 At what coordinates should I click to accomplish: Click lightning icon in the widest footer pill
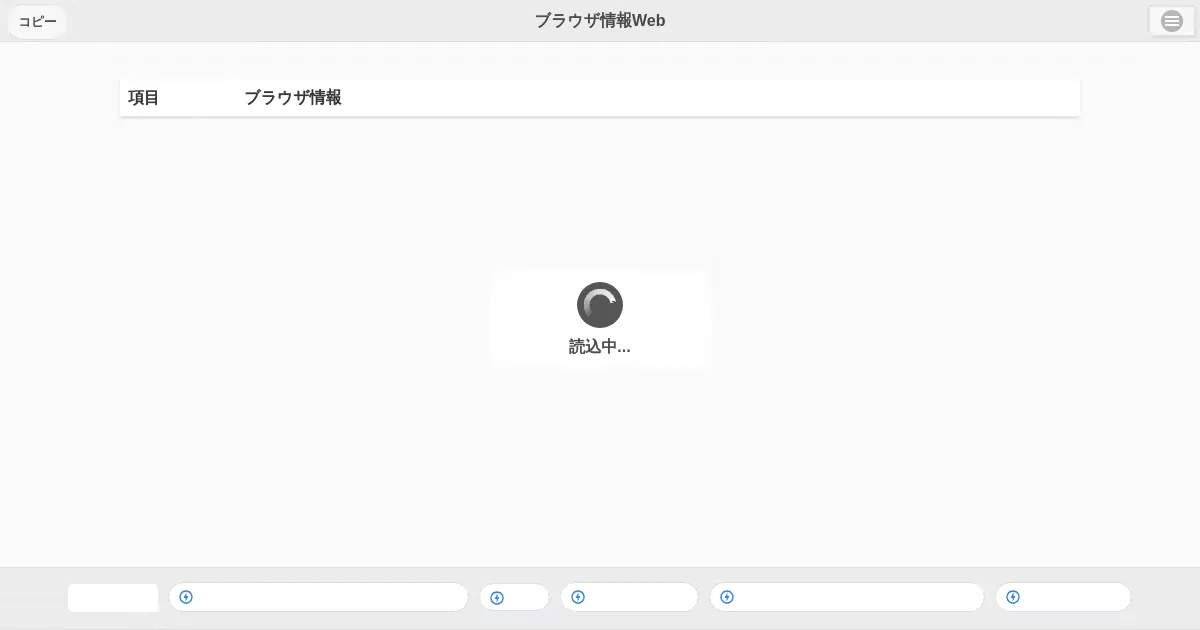186,598
